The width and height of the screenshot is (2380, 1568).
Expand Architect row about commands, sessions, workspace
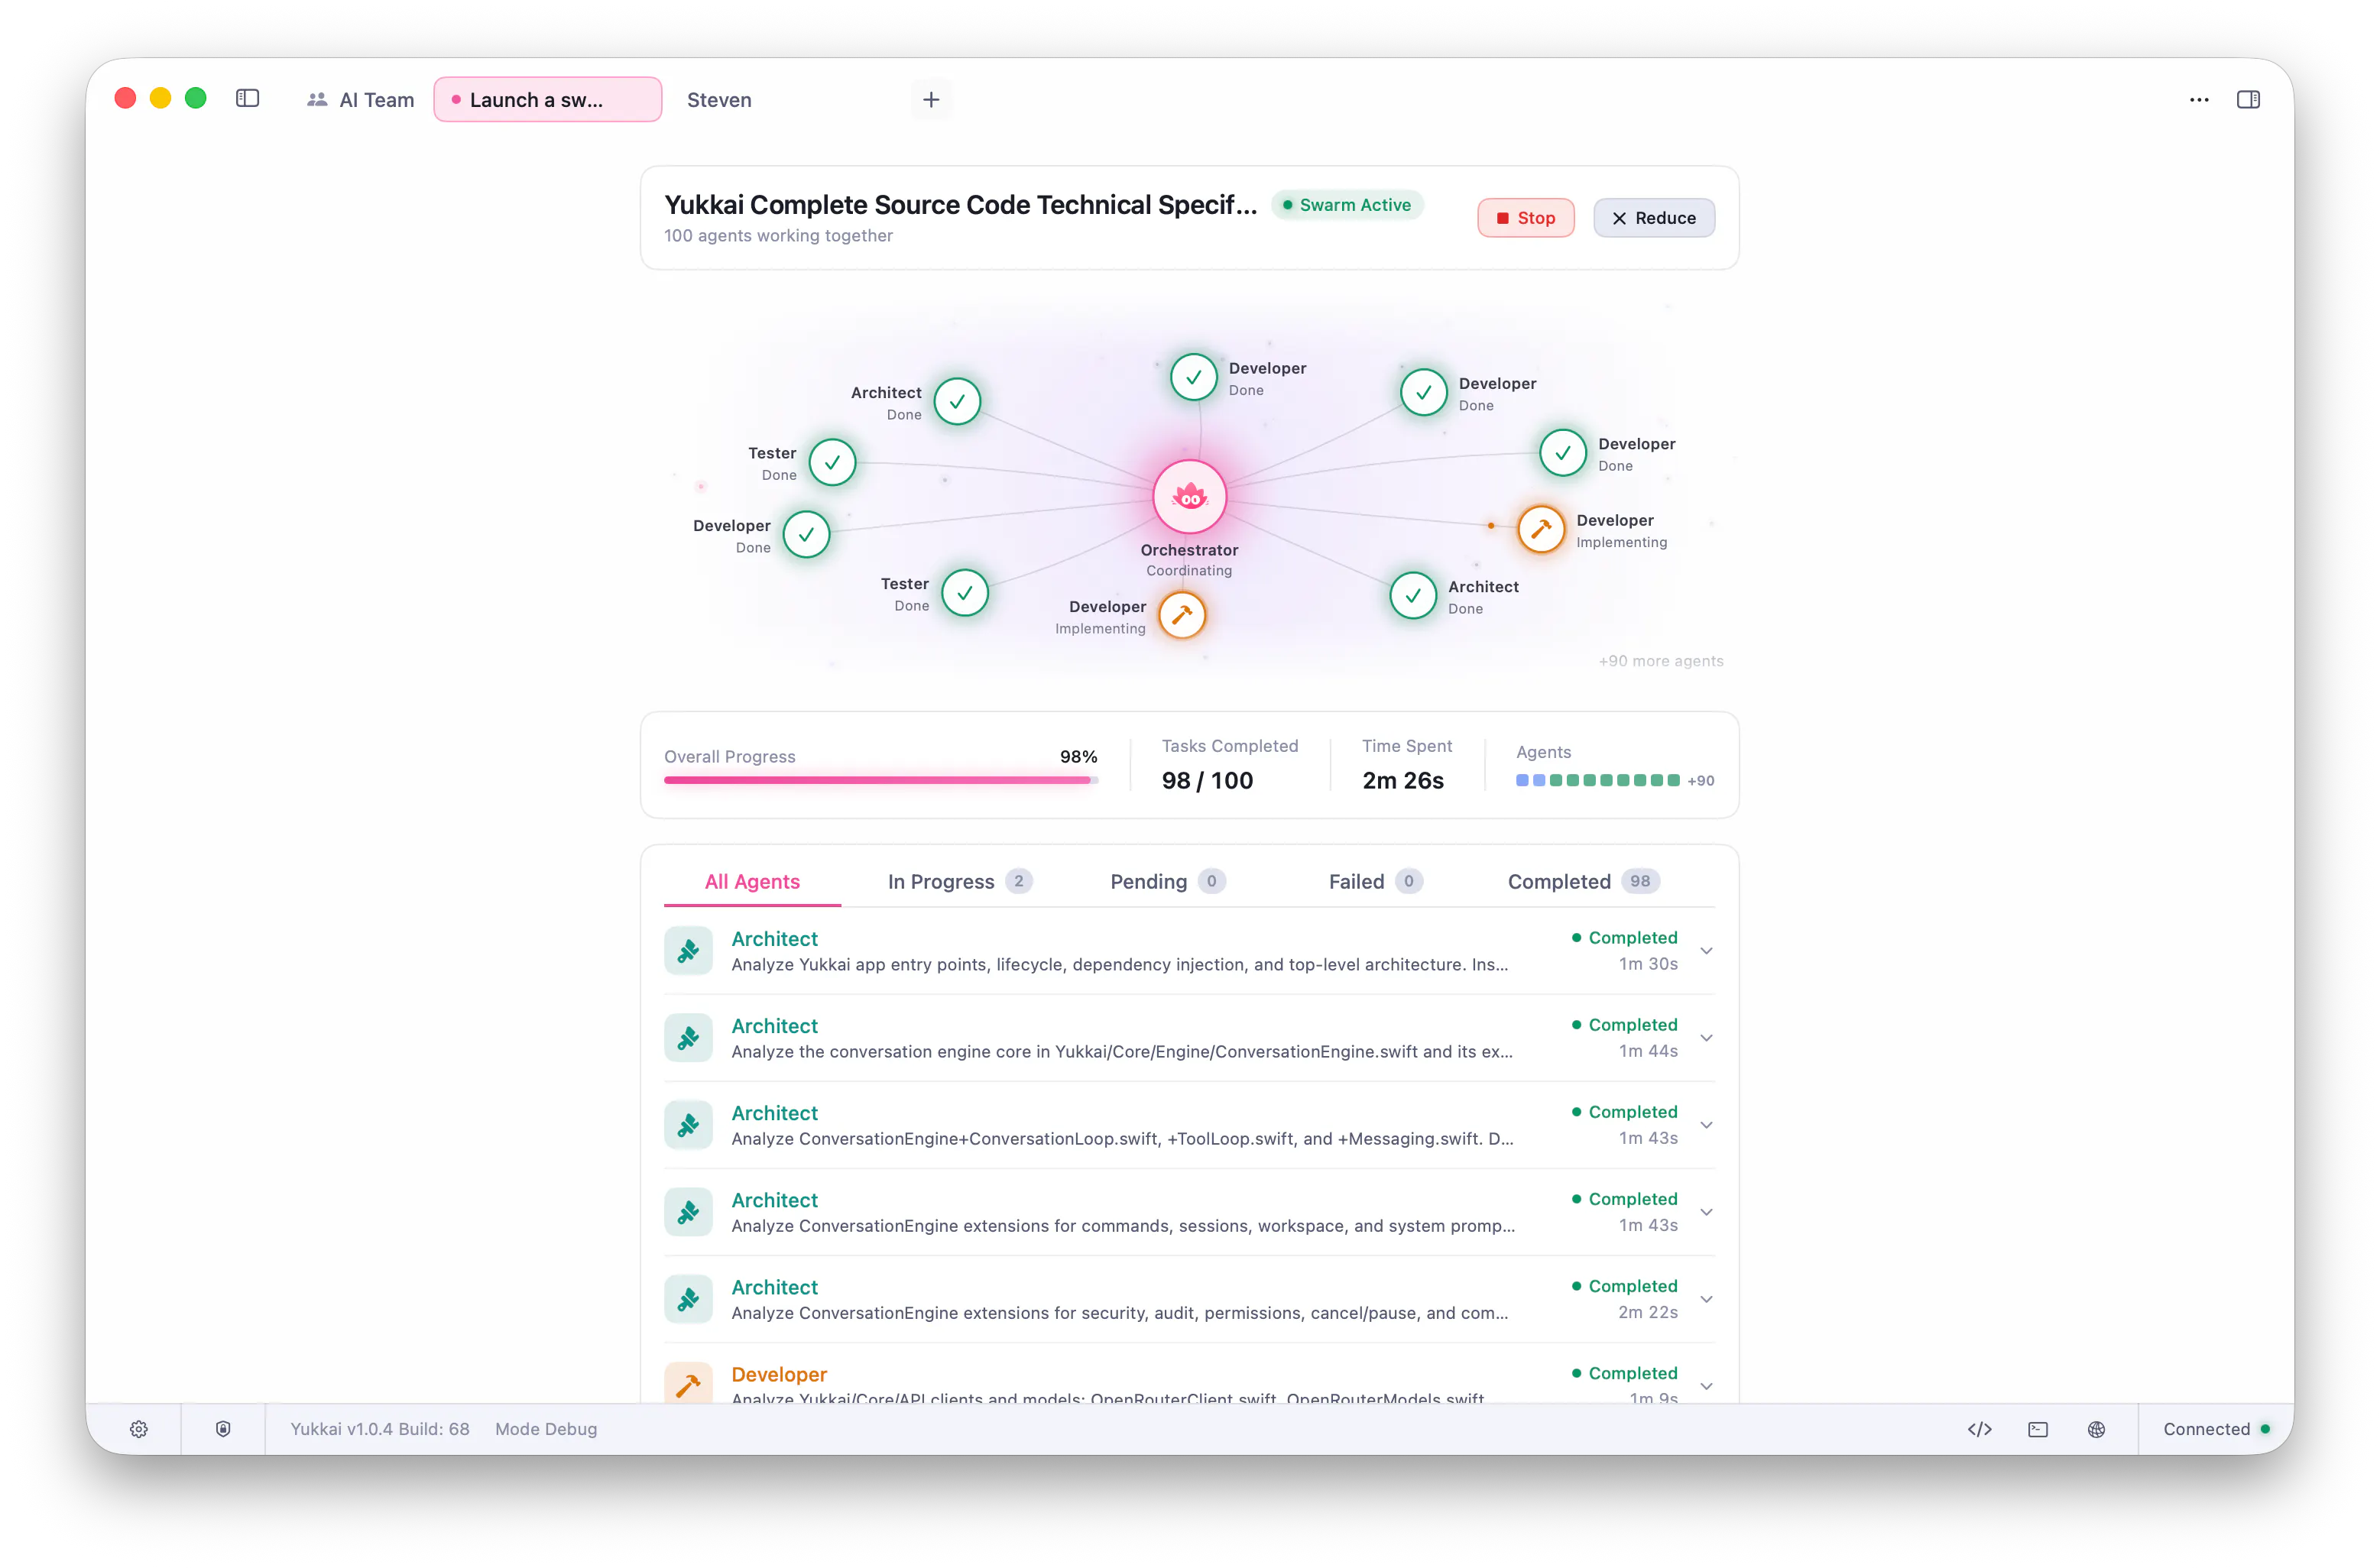1706,1212
